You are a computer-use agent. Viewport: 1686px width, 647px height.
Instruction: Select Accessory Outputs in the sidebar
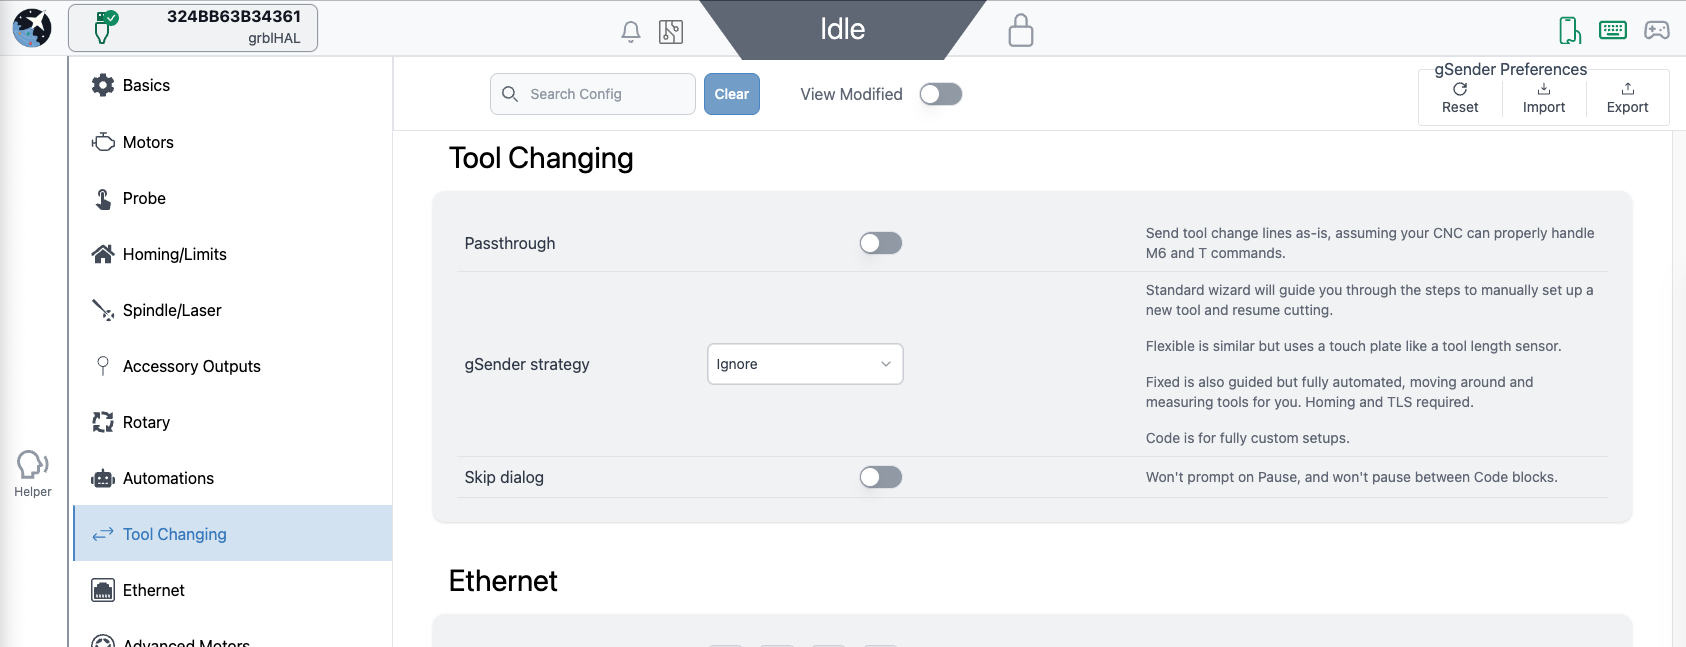[x=191, y=366]
